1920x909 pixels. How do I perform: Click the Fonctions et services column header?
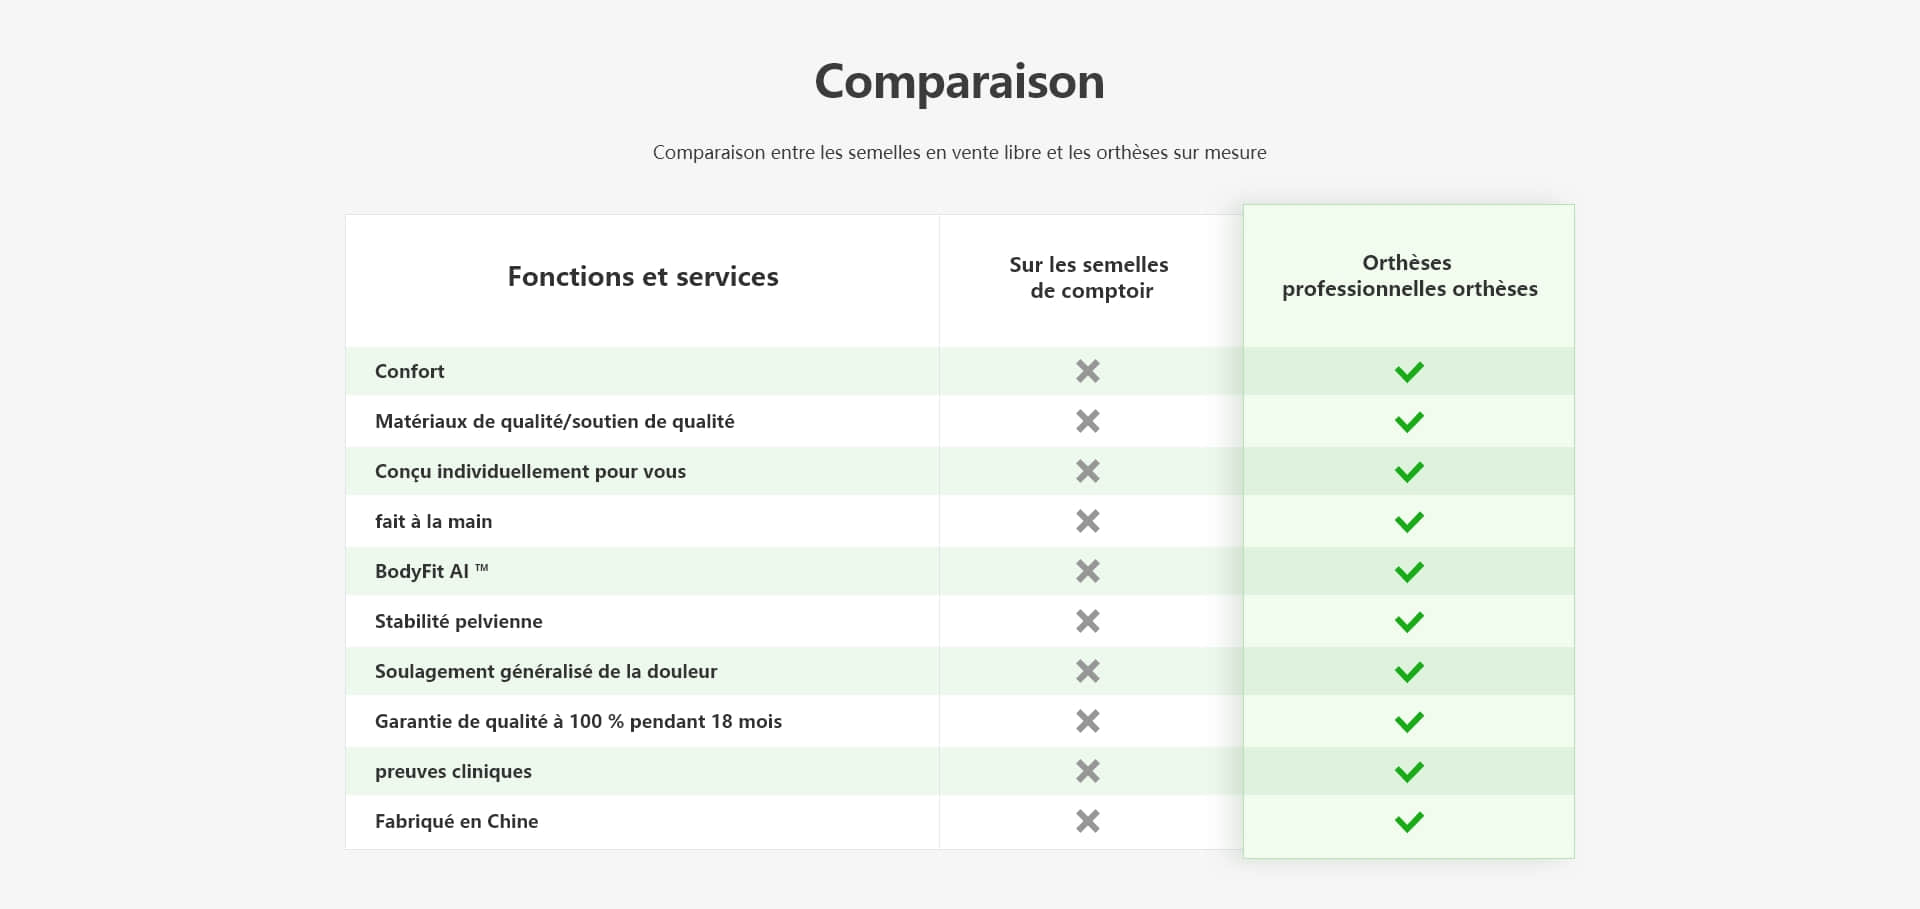642,277
